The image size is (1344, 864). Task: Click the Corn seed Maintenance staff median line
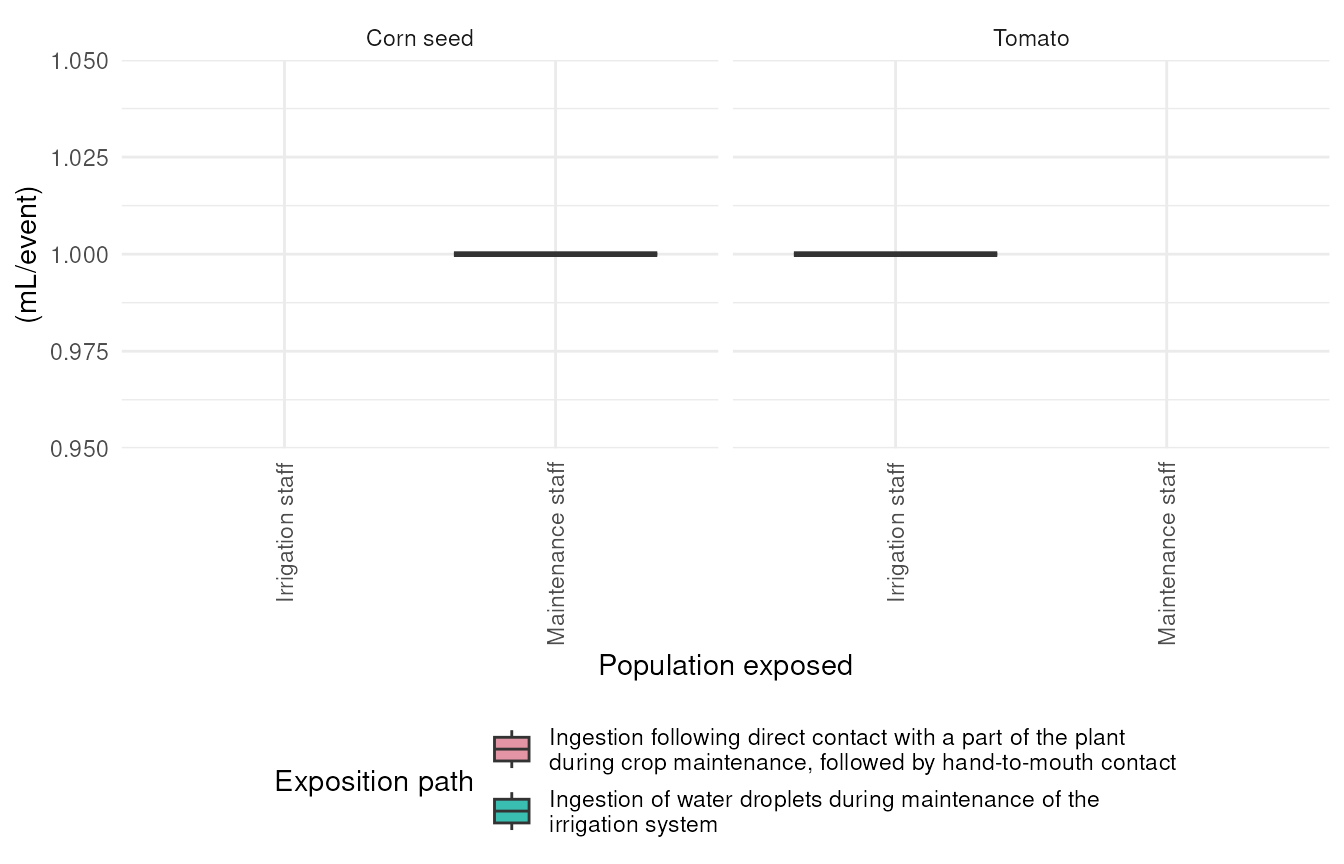[556, 254]
